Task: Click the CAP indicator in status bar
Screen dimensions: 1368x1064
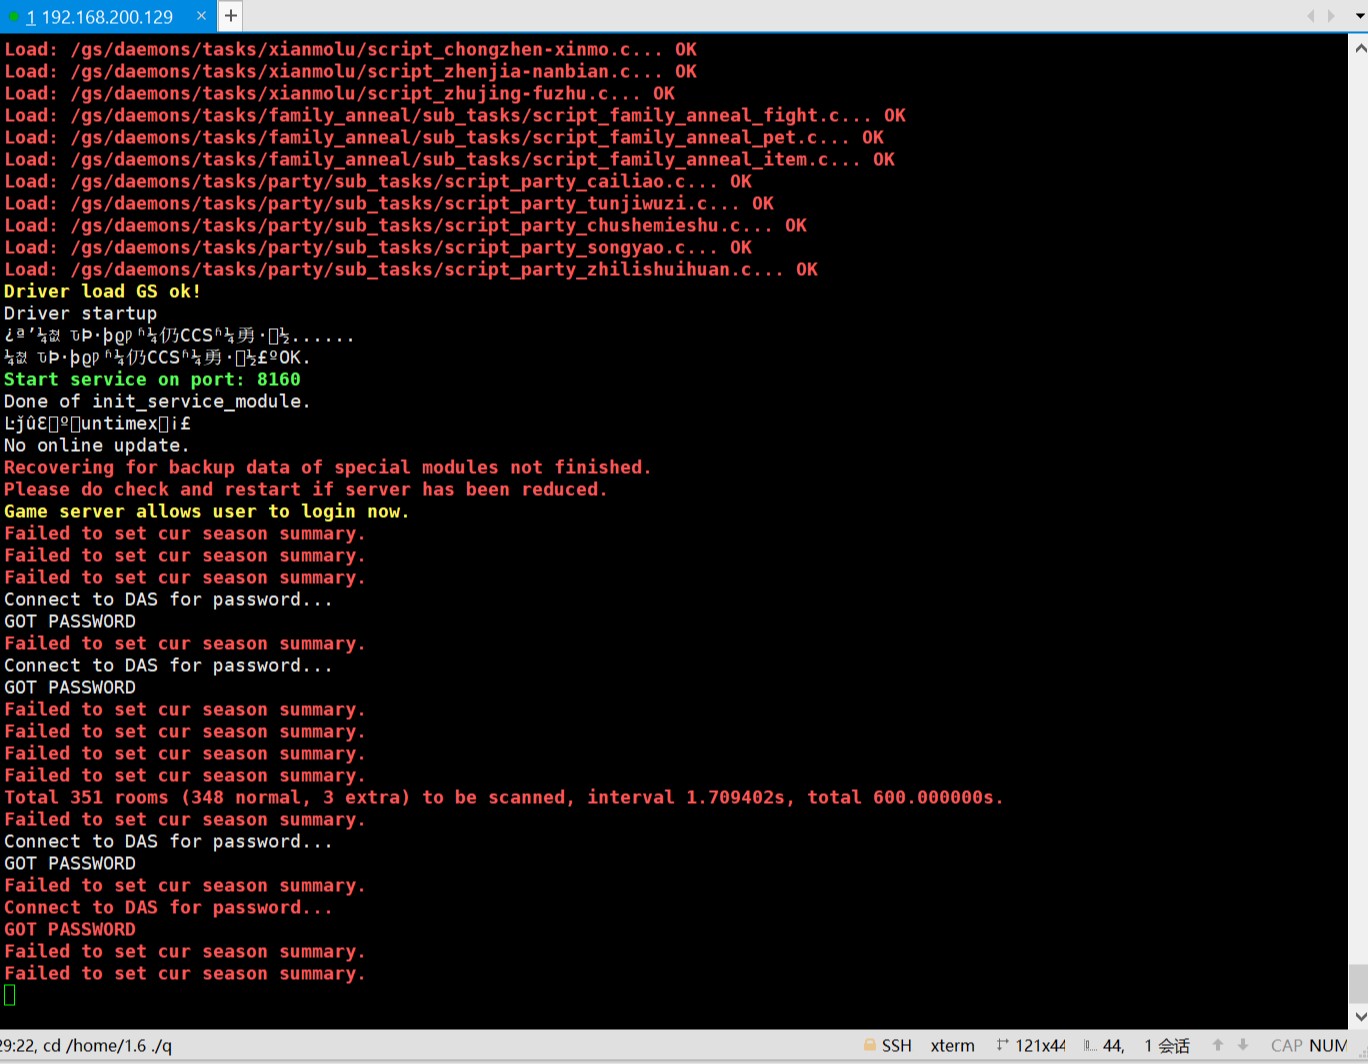Action: pos(1286,1046)
